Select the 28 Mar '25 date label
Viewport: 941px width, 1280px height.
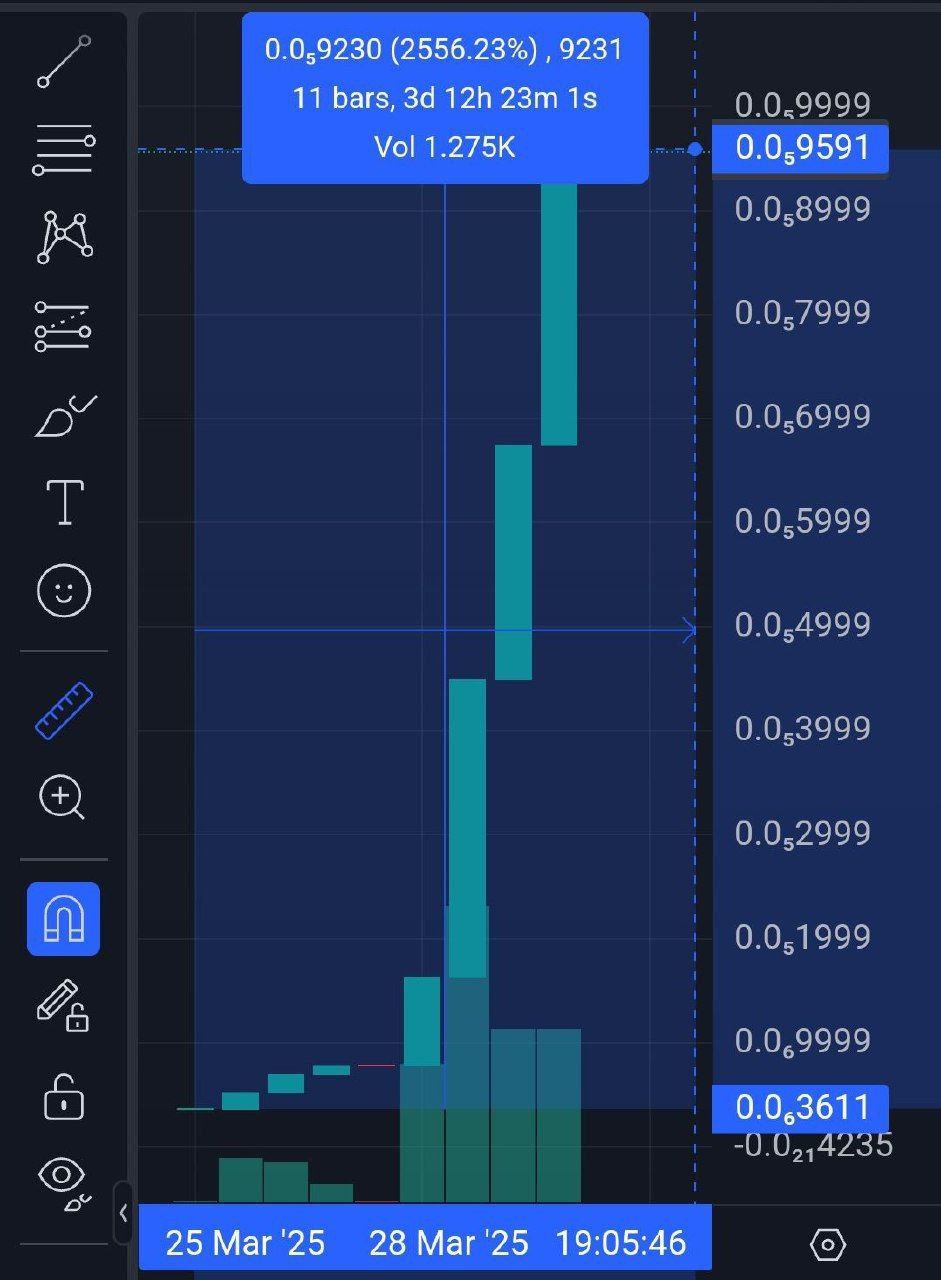449,1243
